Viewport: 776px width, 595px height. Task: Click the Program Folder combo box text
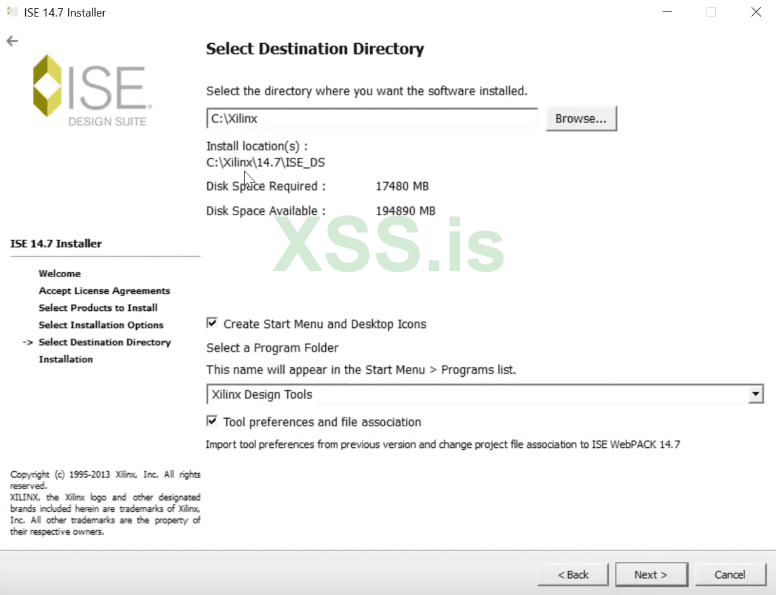262,395
